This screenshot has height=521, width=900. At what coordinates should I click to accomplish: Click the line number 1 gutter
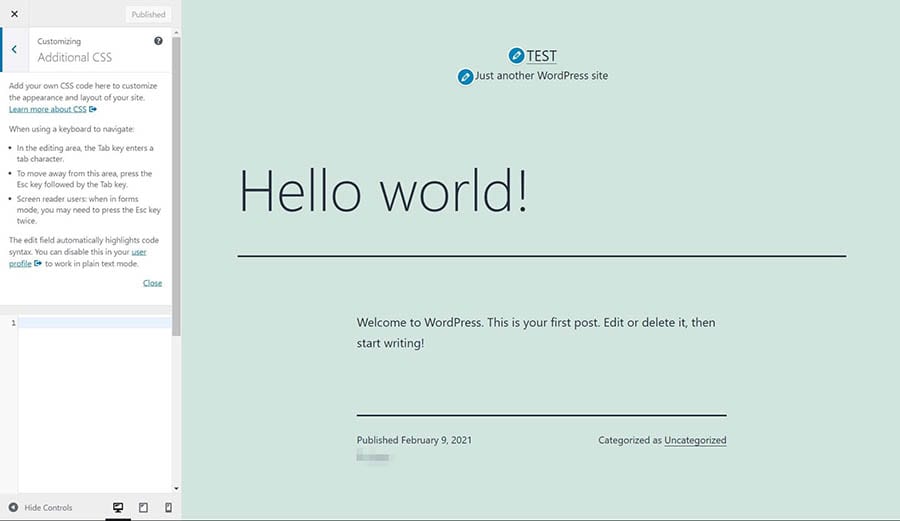(x=12, y=323)
